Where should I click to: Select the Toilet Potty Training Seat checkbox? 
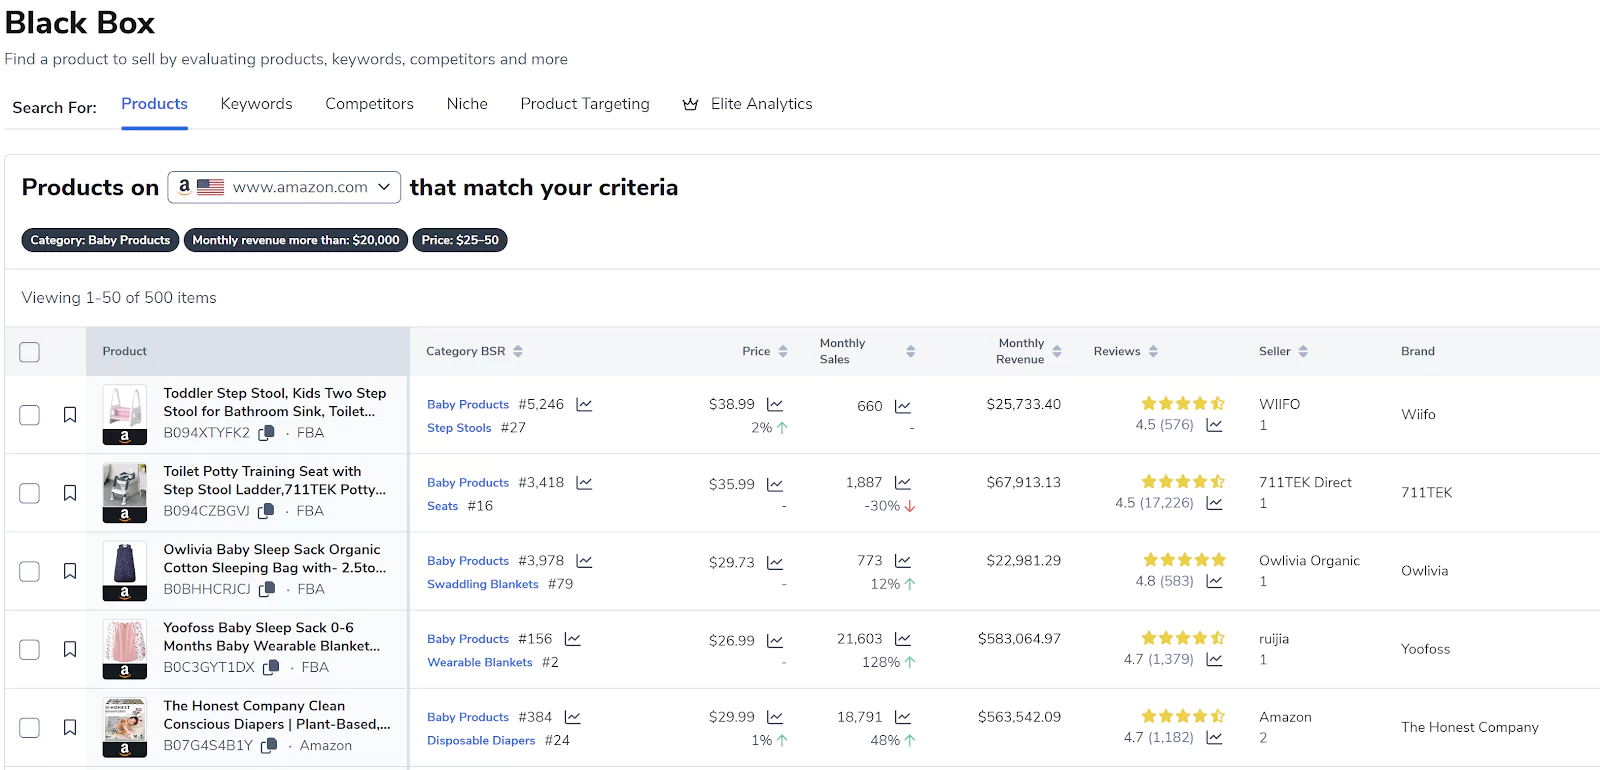pos(30,493)
